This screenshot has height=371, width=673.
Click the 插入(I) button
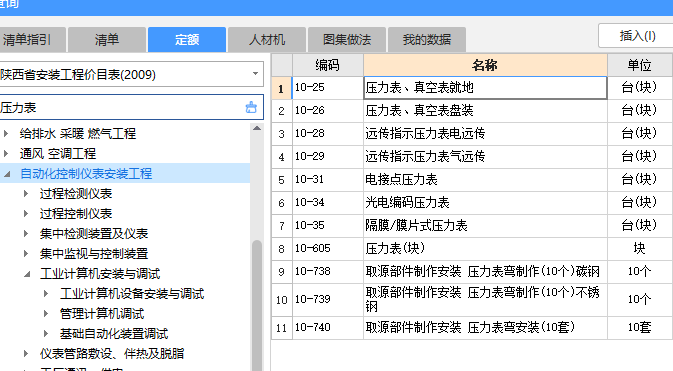[x=637, y=36]
